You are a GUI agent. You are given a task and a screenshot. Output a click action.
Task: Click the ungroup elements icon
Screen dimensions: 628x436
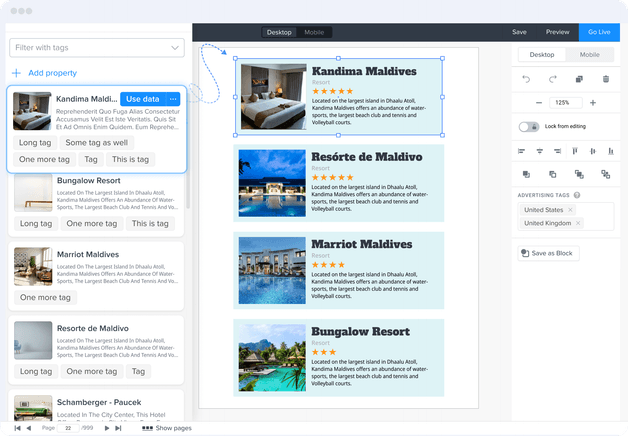point(606,174)
